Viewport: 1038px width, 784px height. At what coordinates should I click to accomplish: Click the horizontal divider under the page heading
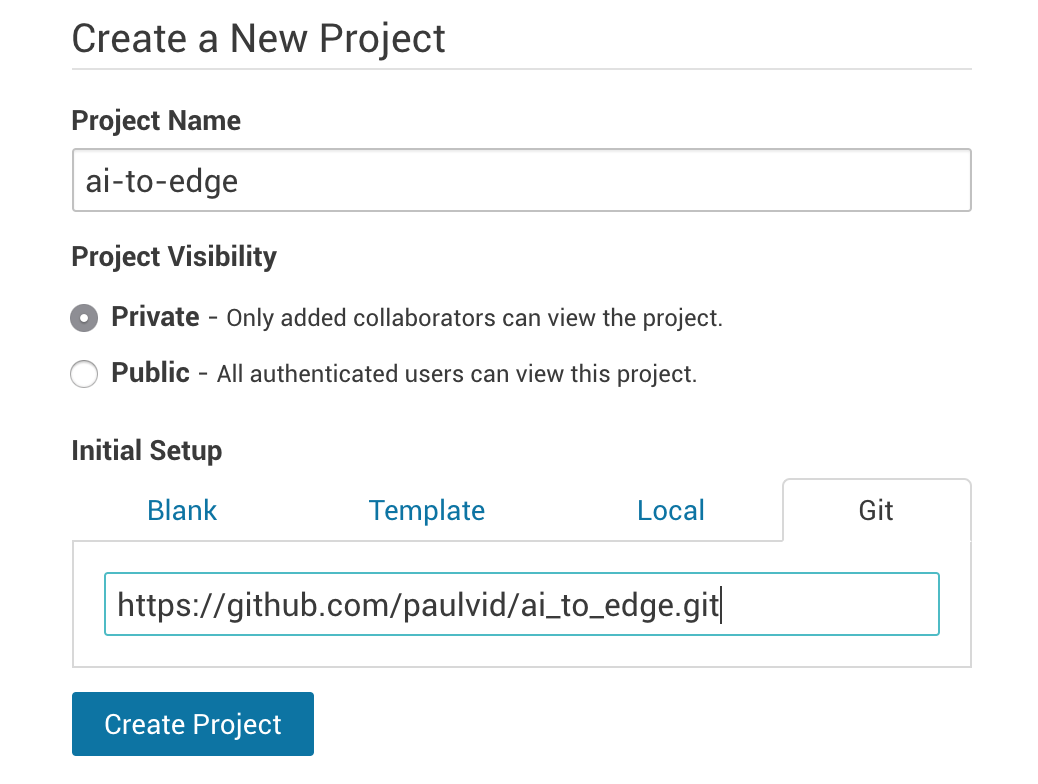coord(520,69)
